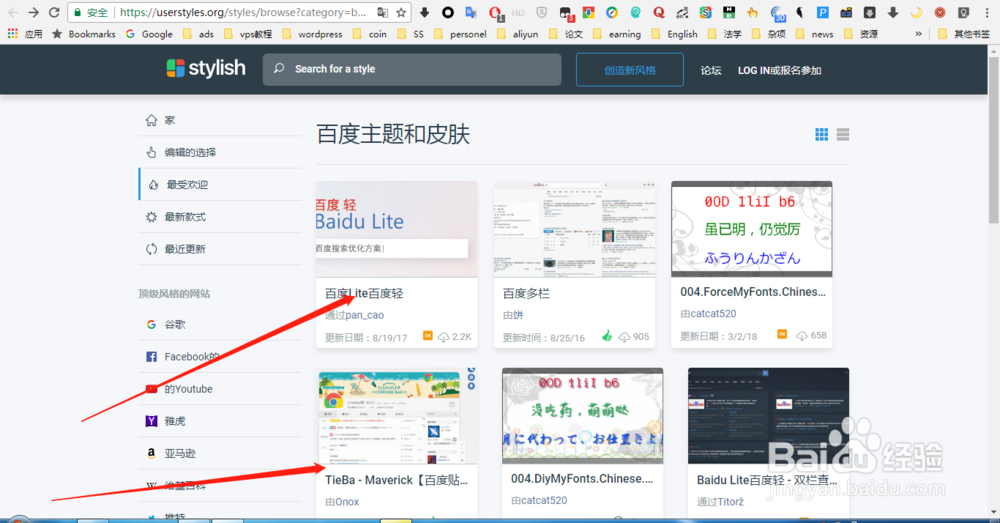
Task: Click orange hand extension icon
Action: (x=753, y=12)
